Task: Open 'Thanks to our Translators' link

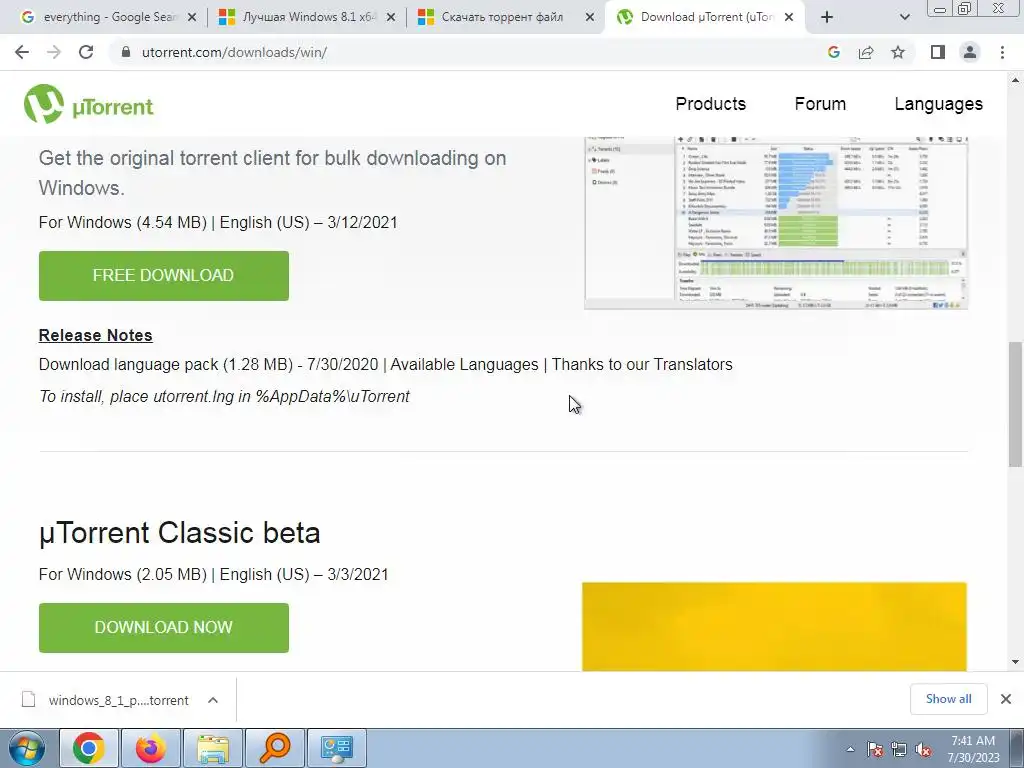Action: pyautogui.click(x=642, y=364)
